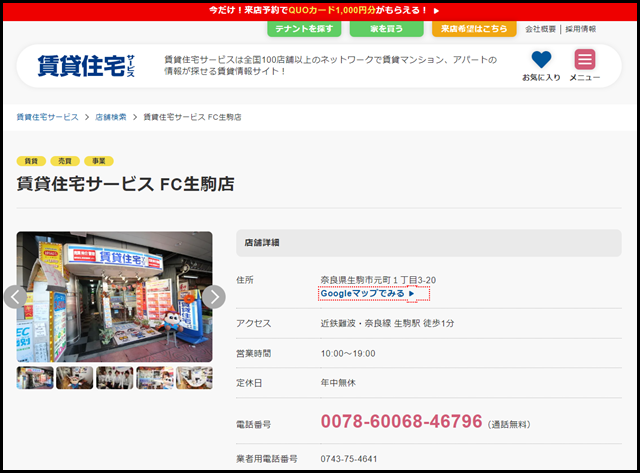Open the 家を買う green button

[x=387, y=29]
